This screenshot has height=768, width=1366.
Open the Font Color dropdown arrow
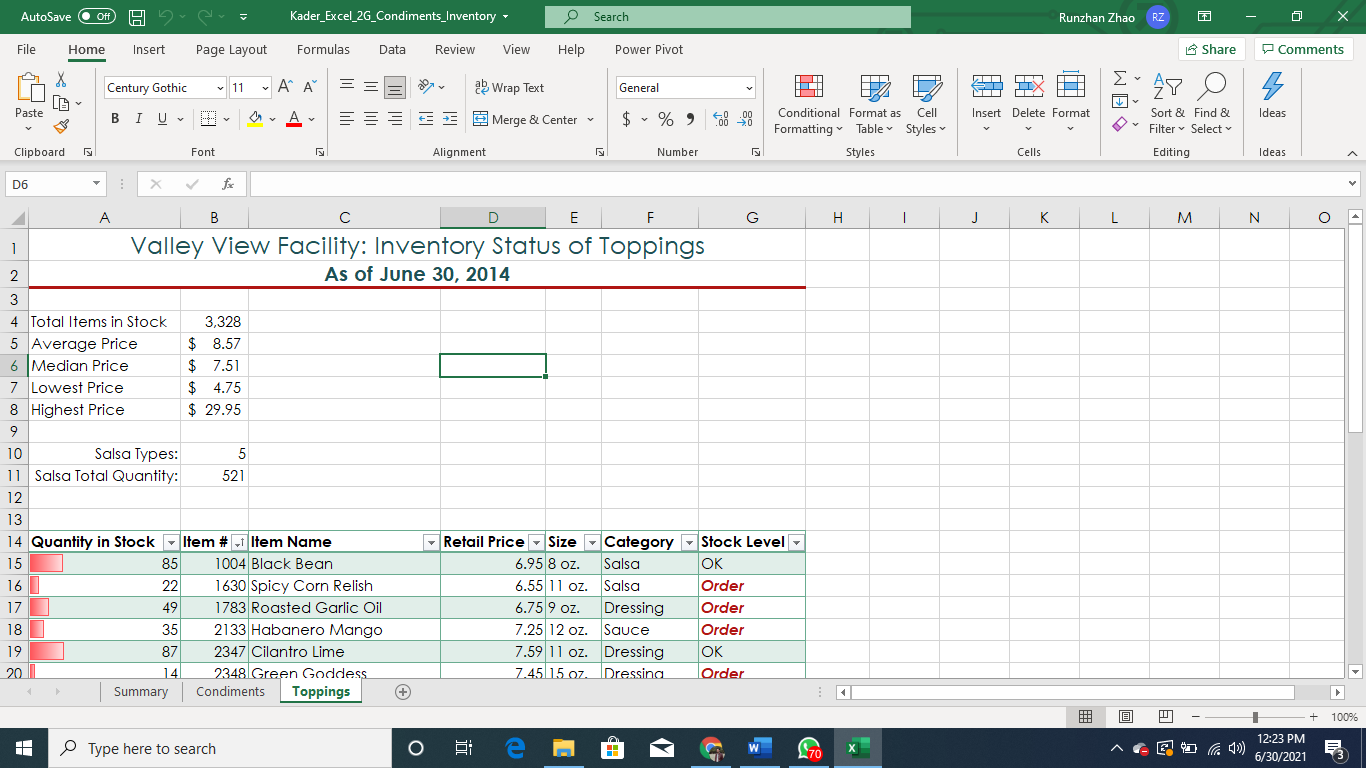point(311,119)
